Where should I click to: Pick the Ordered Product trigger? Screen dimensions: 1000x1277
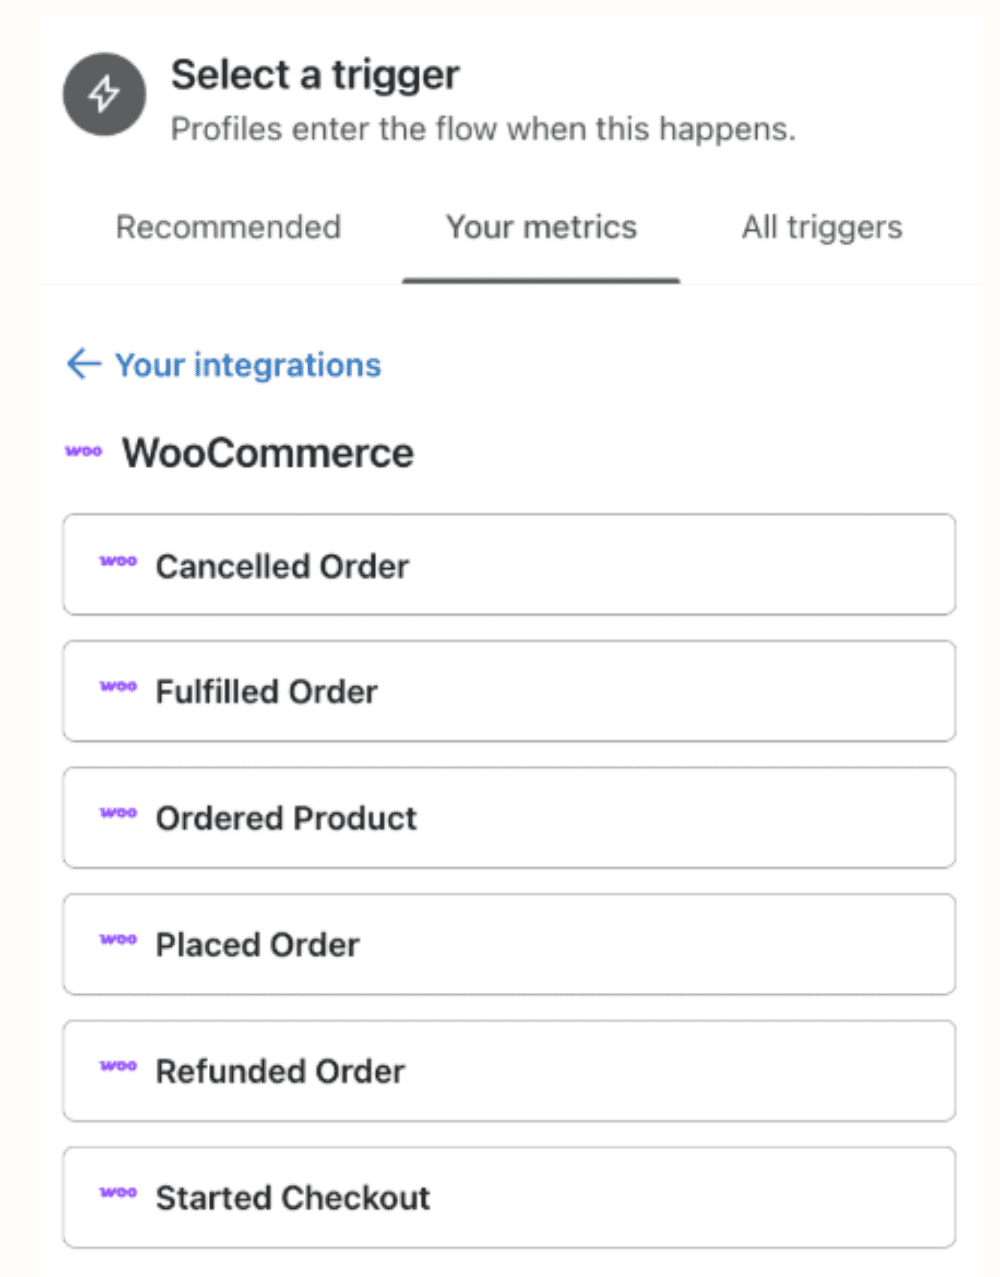(509, 818)
